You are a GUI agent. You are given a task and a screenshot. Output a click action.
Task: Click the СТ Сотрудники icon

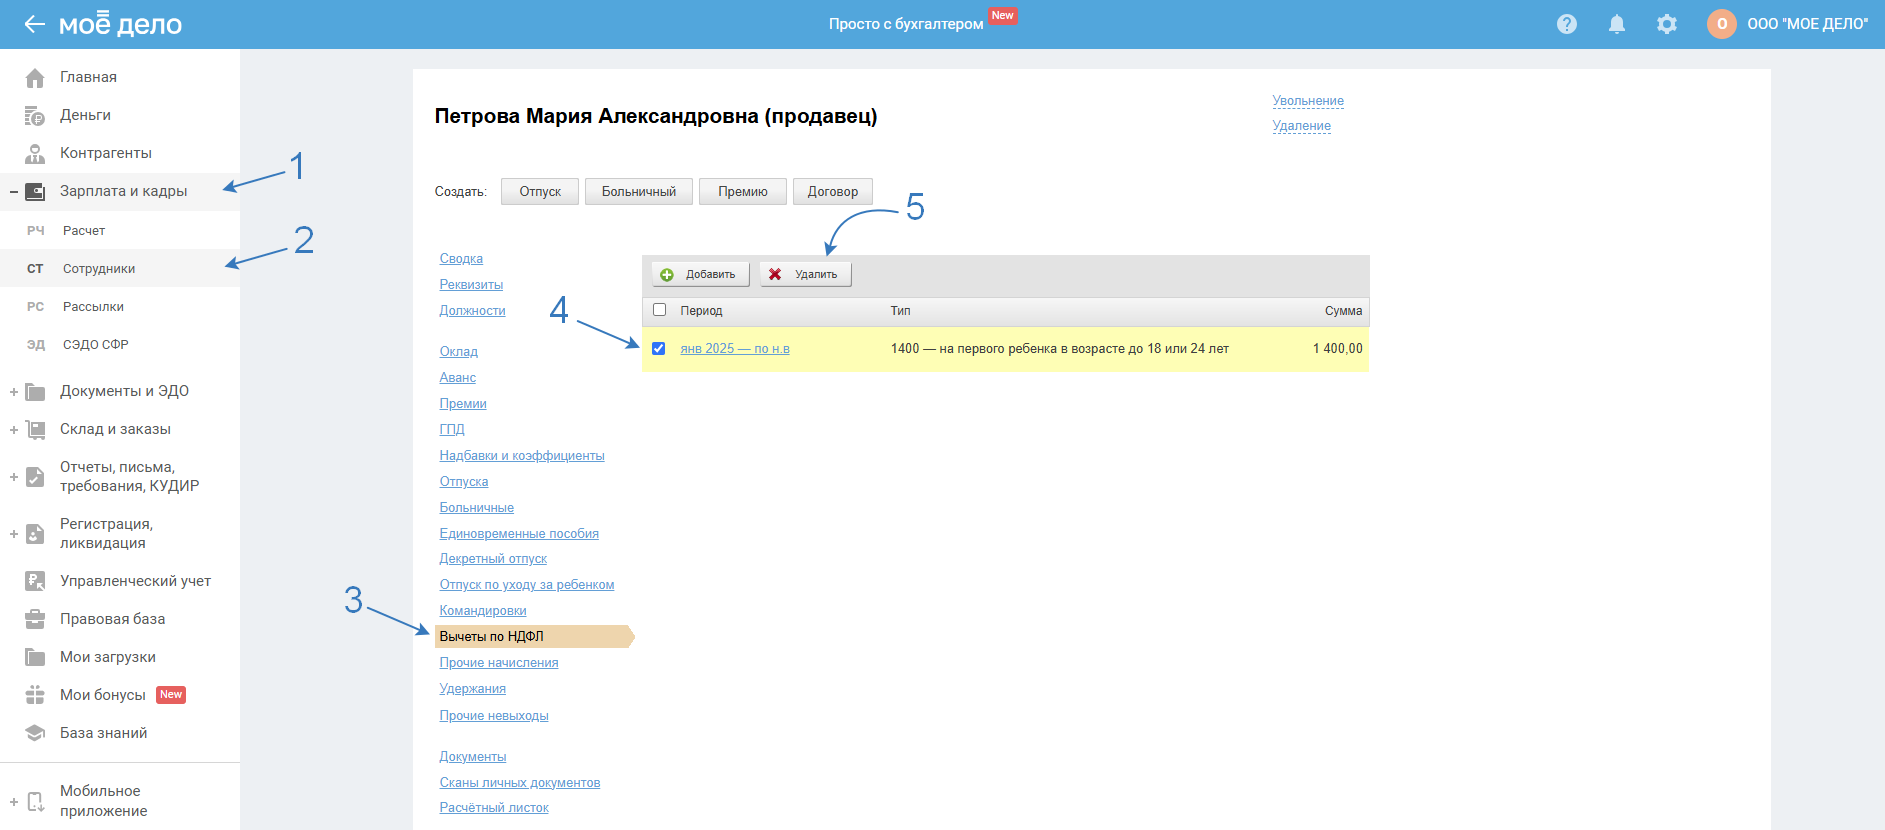(x=36, y=269)
